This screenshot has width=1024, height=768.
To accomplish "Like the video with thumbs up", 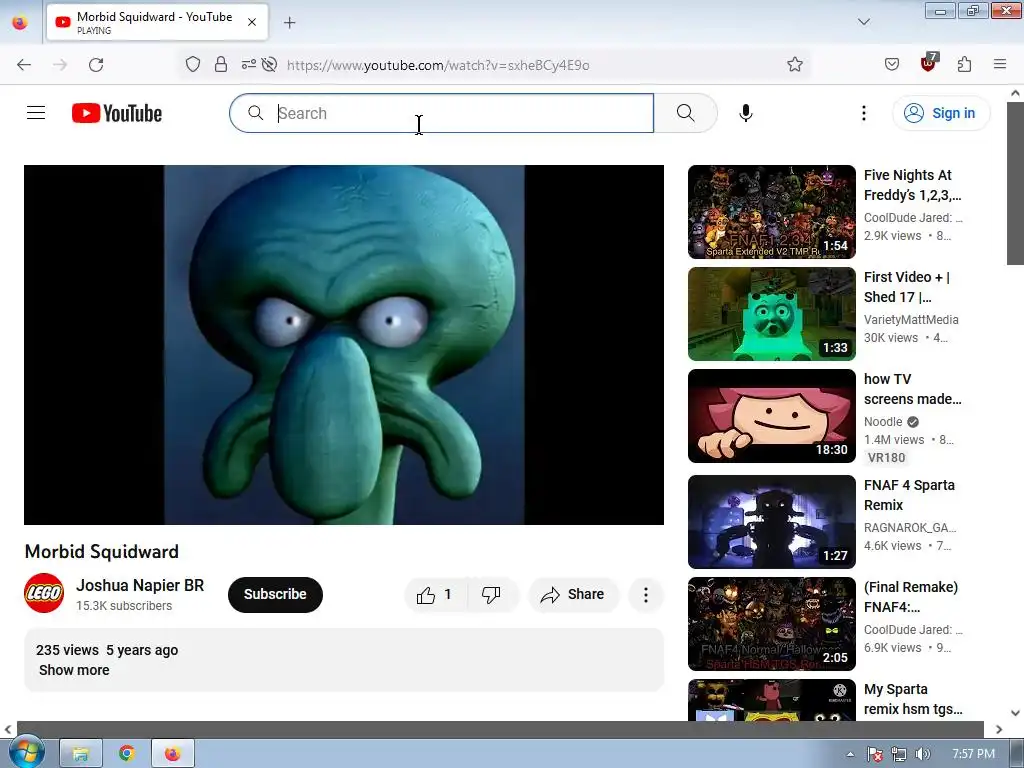I will [435, 594].
